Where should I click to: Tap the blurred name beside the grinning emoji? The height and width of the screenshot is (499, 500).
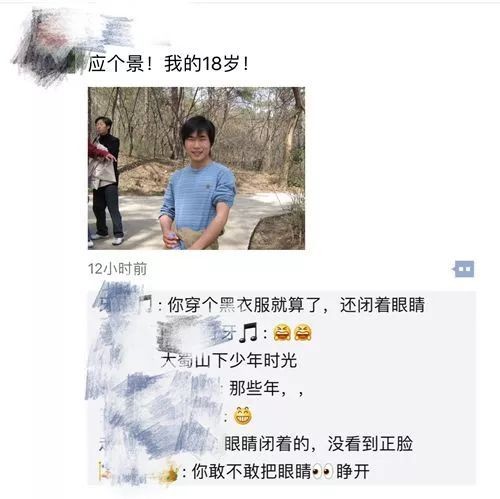pyautogui.click(x=162, y=416)
